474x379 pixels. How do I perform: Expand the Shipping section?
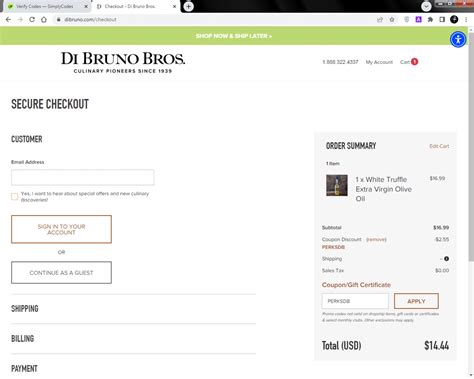[25, 309]
